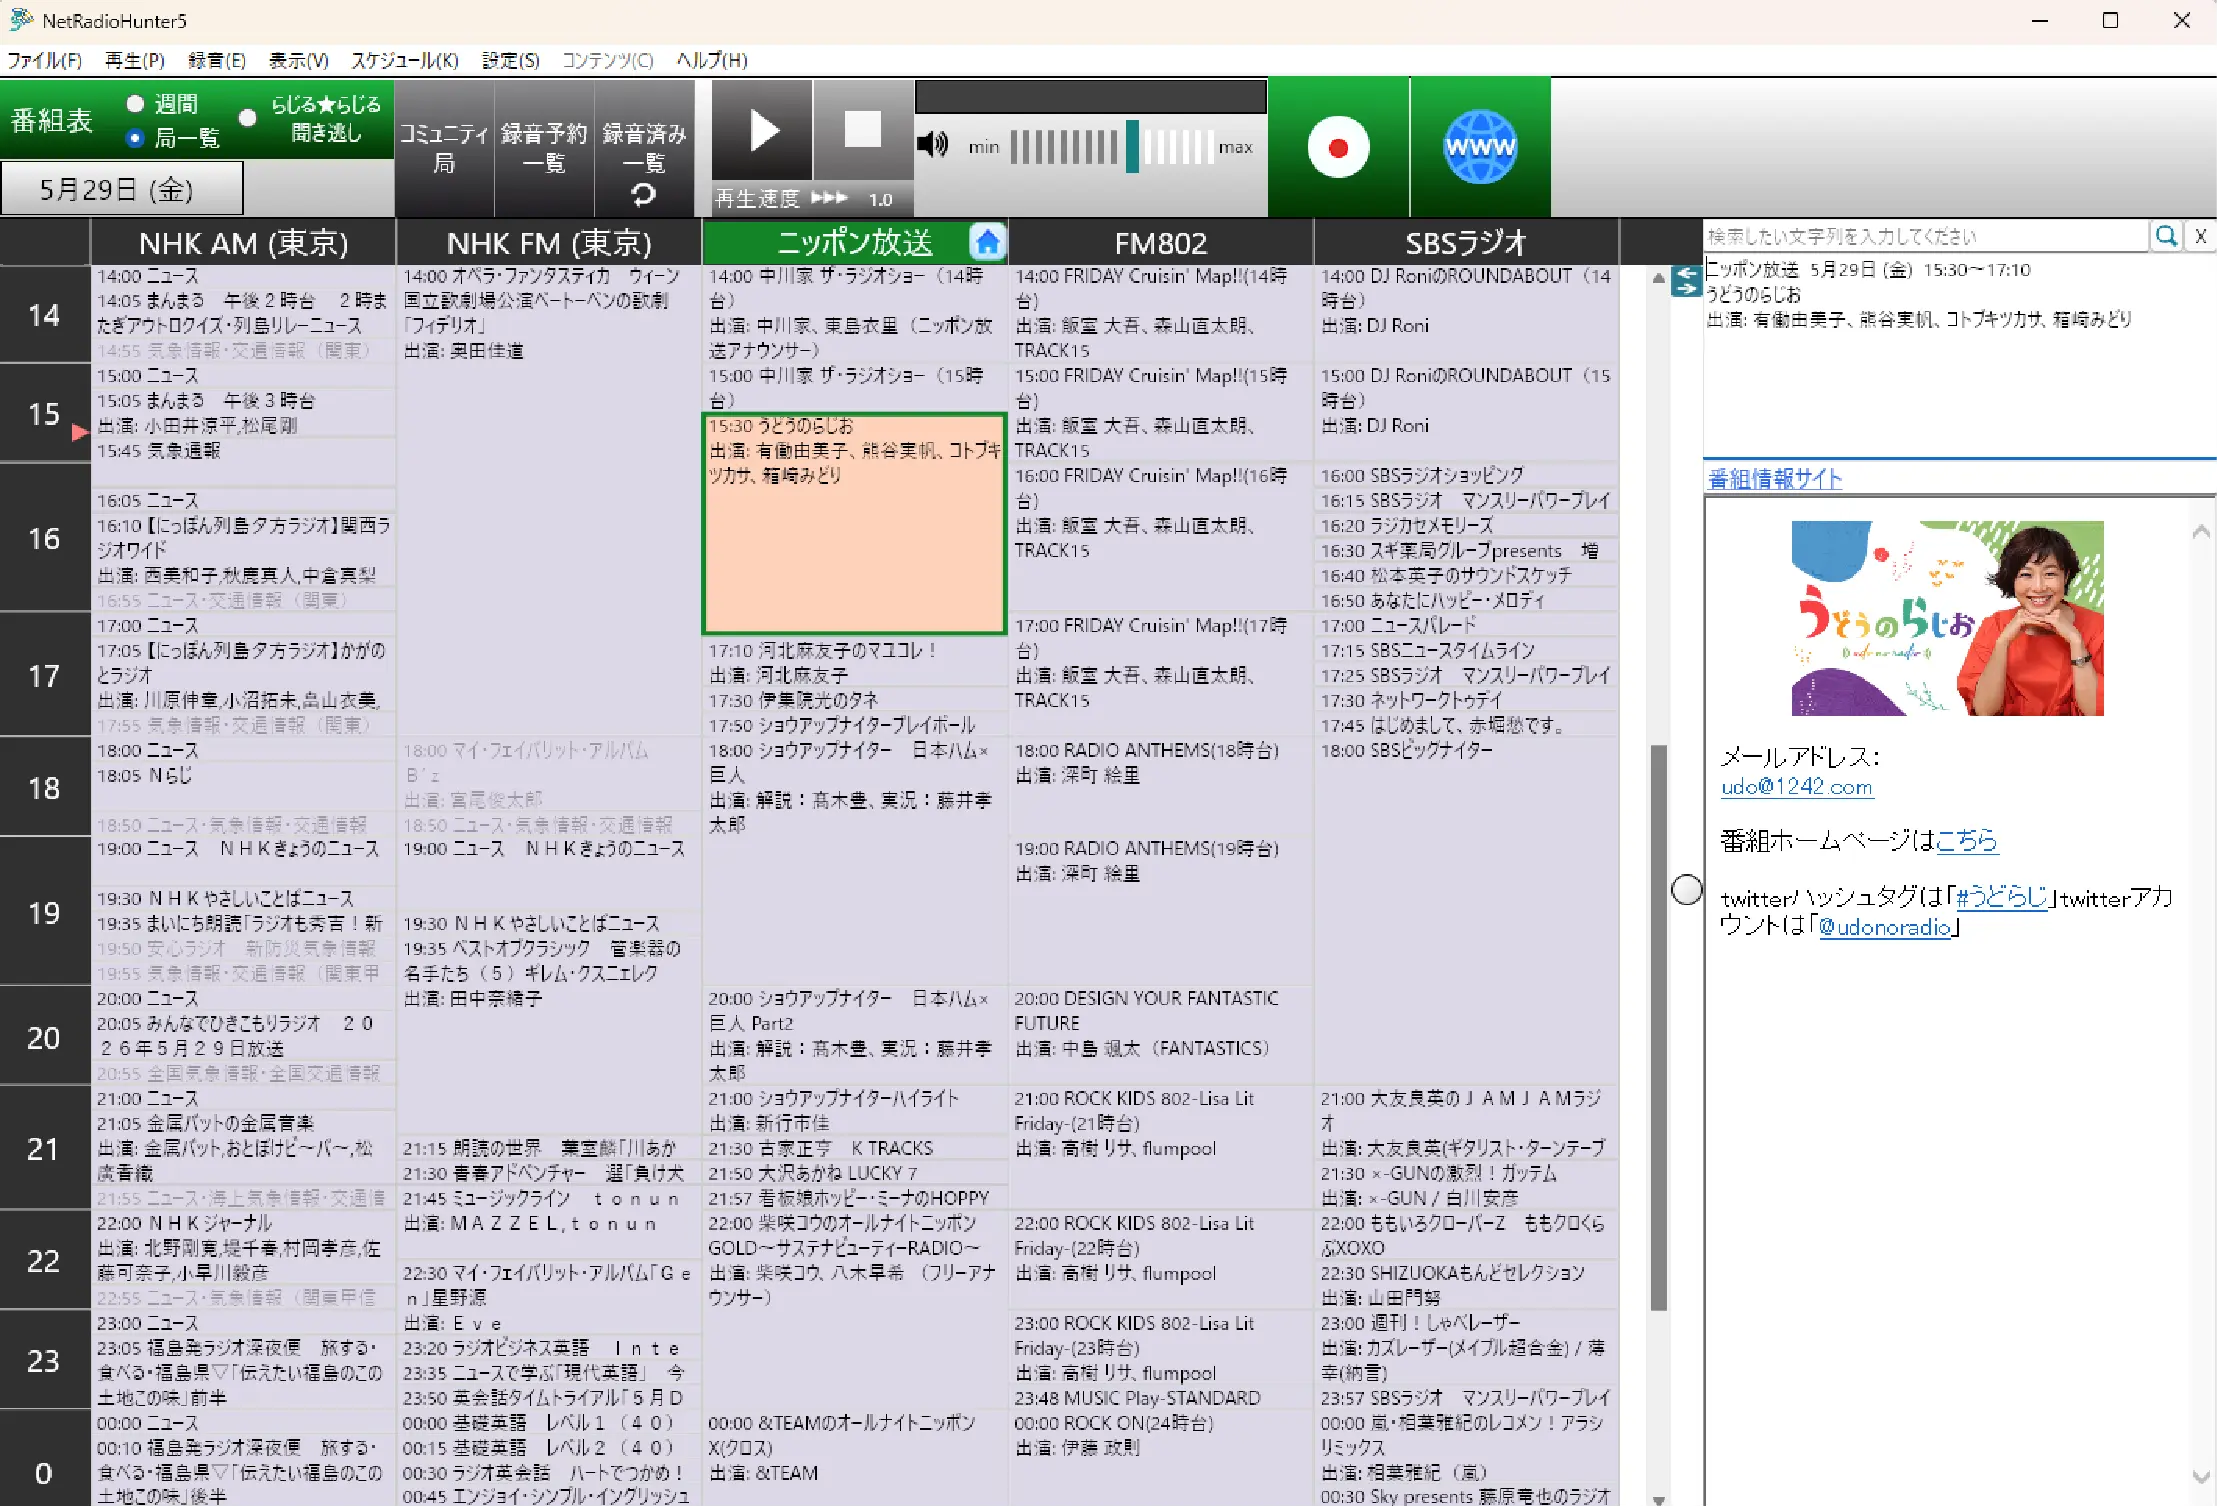Viewport: 2219px width, 1507px height.
Task: Start recording with the red record button
Action: (1338, 147)
